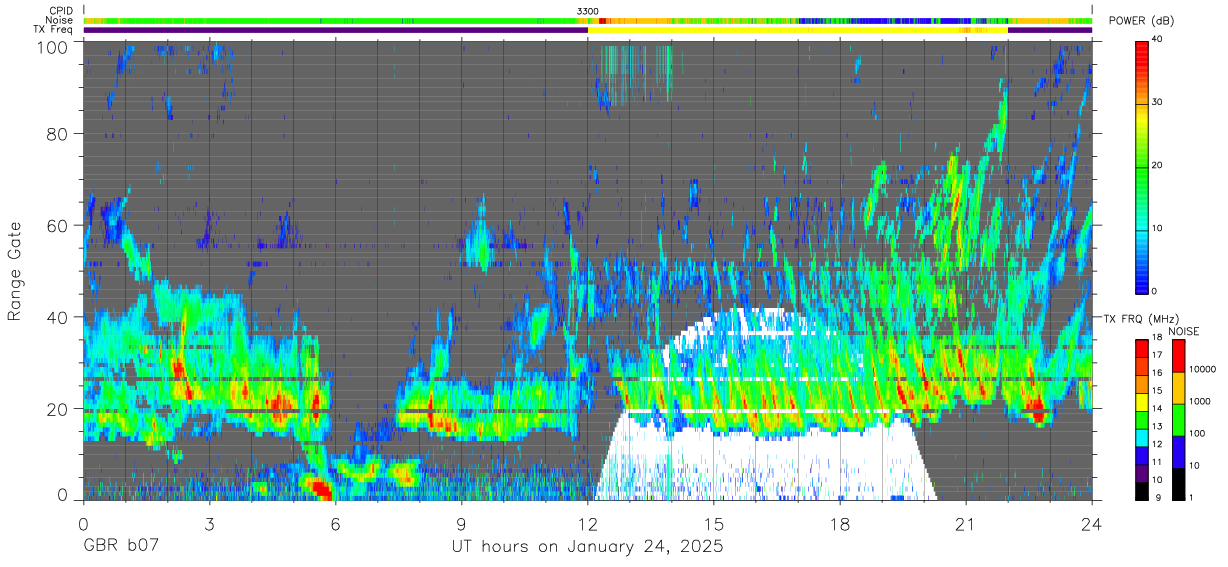Click the 40 tick on POWER colorbar

pyautogui.click(x=1156, y=40)
